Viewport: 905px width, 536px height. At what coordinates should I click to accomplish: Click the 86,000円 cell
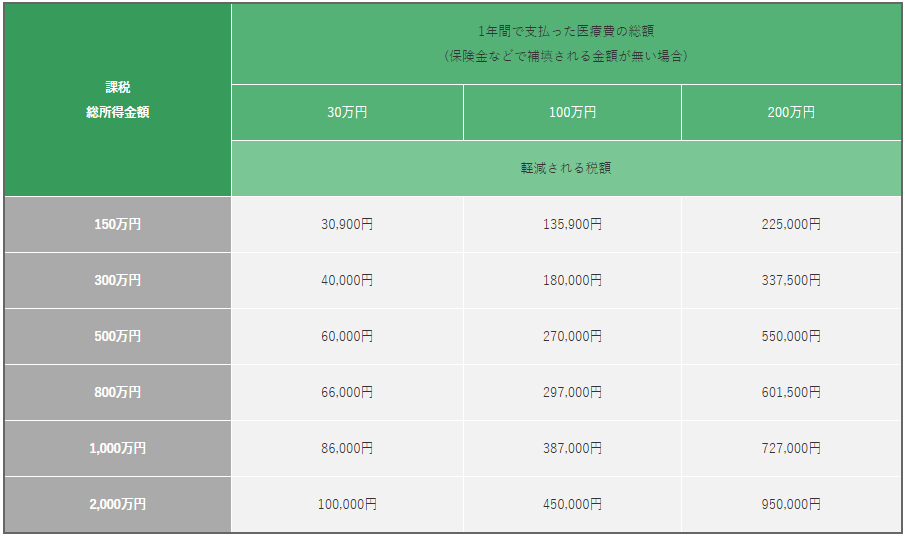[x=347, y=448]
